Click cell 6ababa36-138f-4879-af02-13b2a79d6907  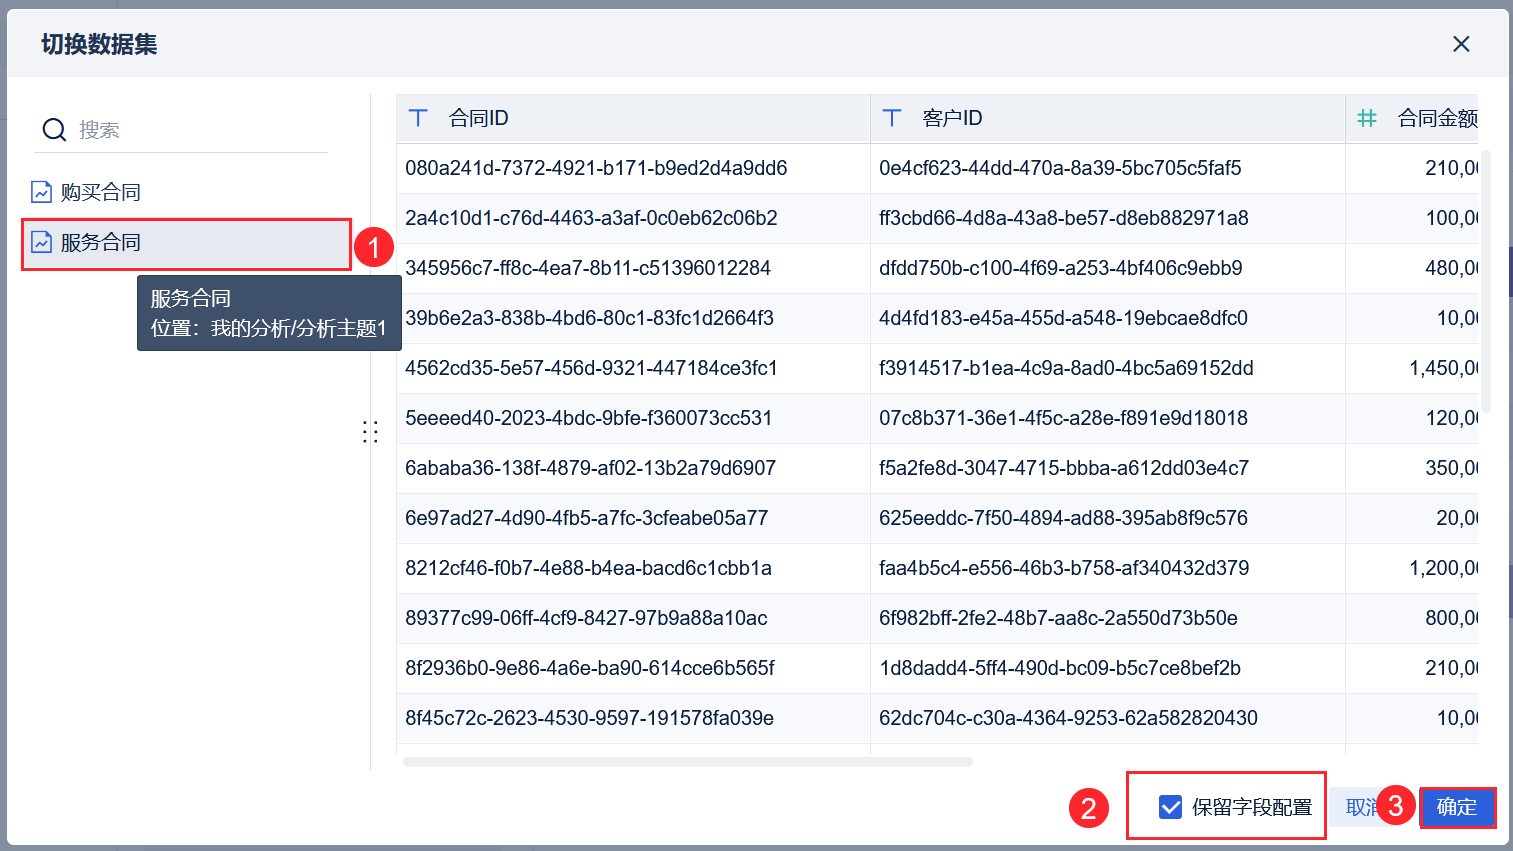(633, 468)
